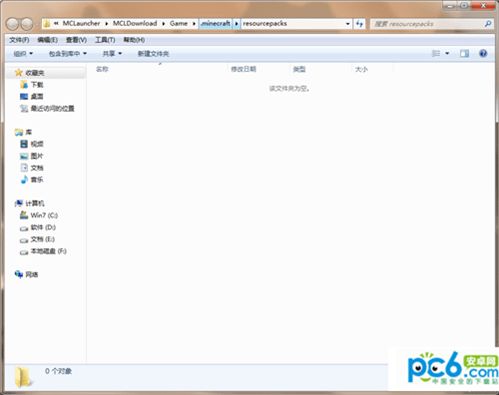This screenshot has width=499, height=395.
Task: Select the .minecraft breadcrumb segment
Action: [x=216, y=24]
